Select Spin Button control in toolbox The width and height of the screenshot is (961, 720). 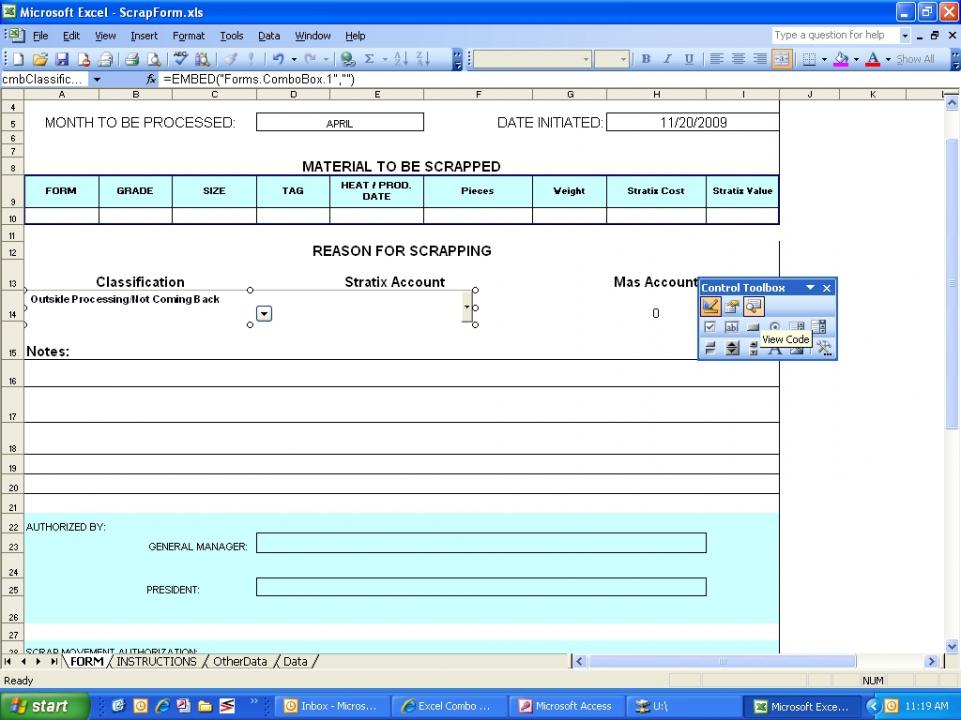pos(732,349)
